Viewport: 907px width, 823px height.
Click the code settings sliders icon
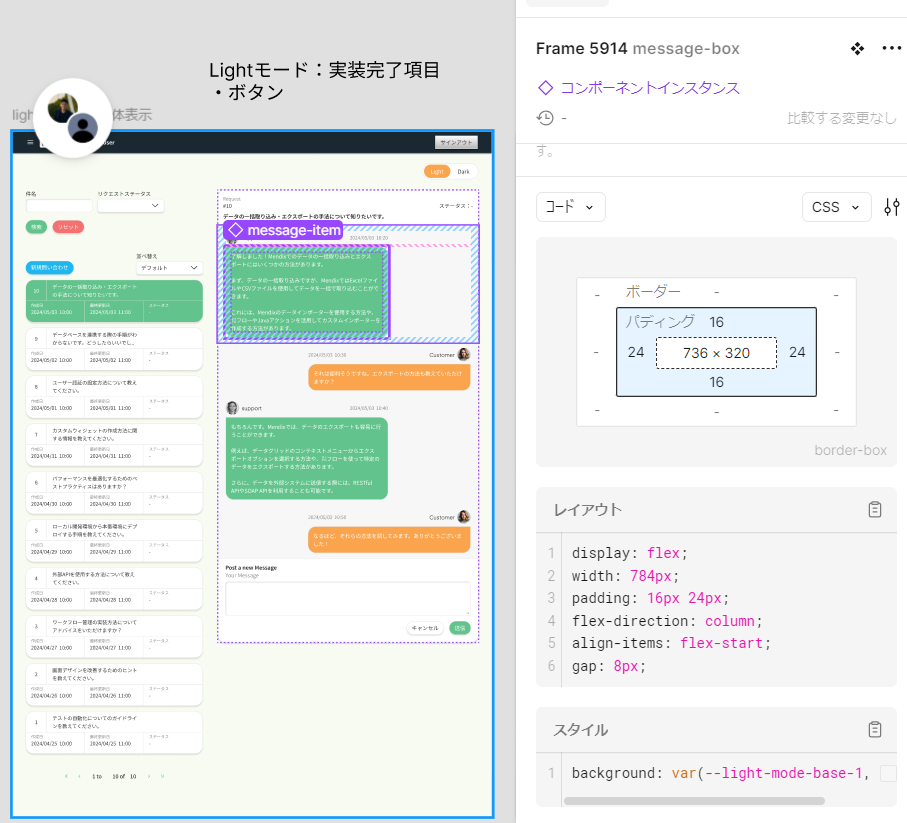[x=891, y=207]
